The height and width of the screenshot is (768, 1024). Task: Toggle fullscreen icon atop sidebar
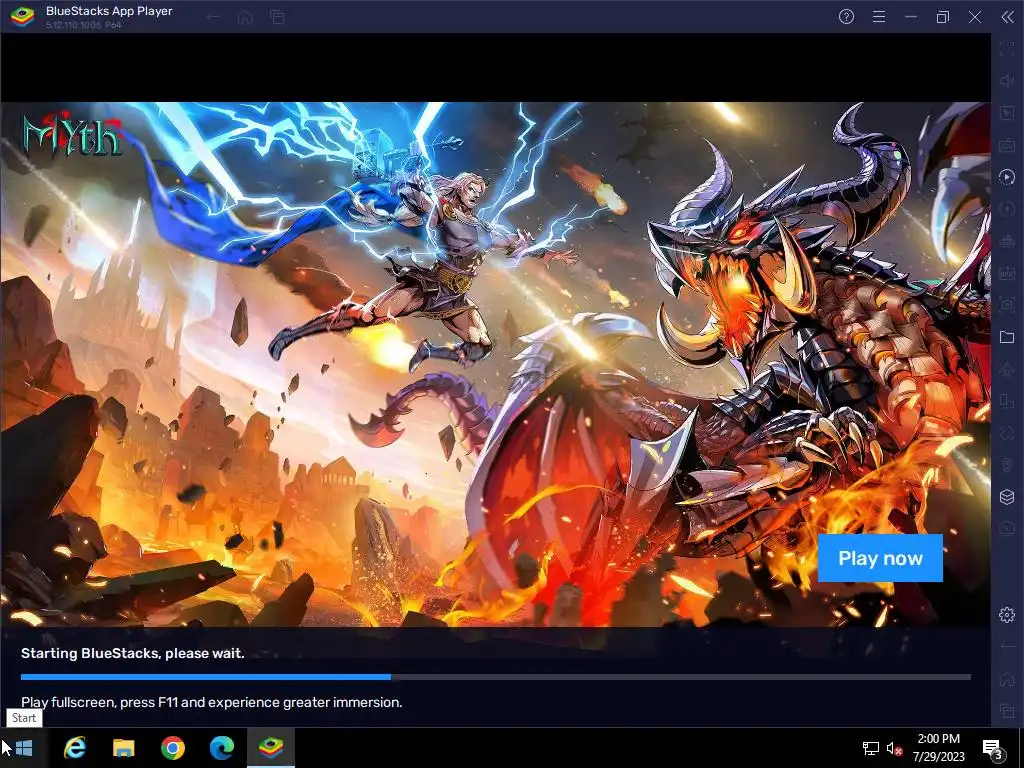[x=1007, y=50]
